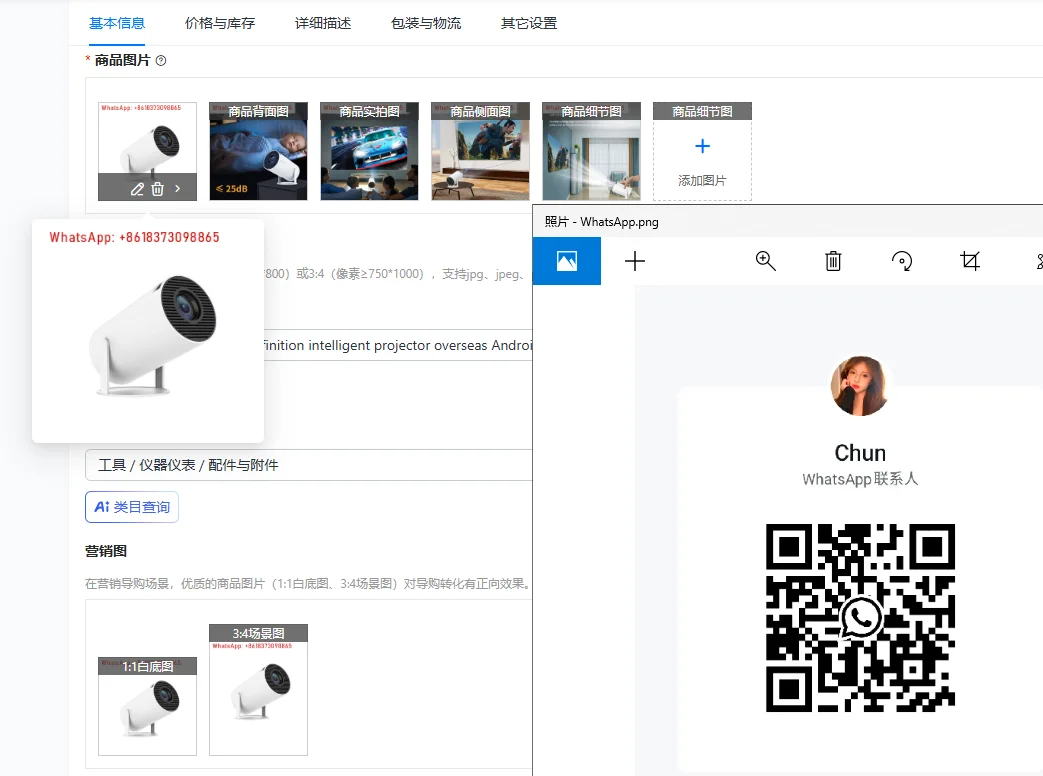Click the 添加图片 label

tap(702, 180)
